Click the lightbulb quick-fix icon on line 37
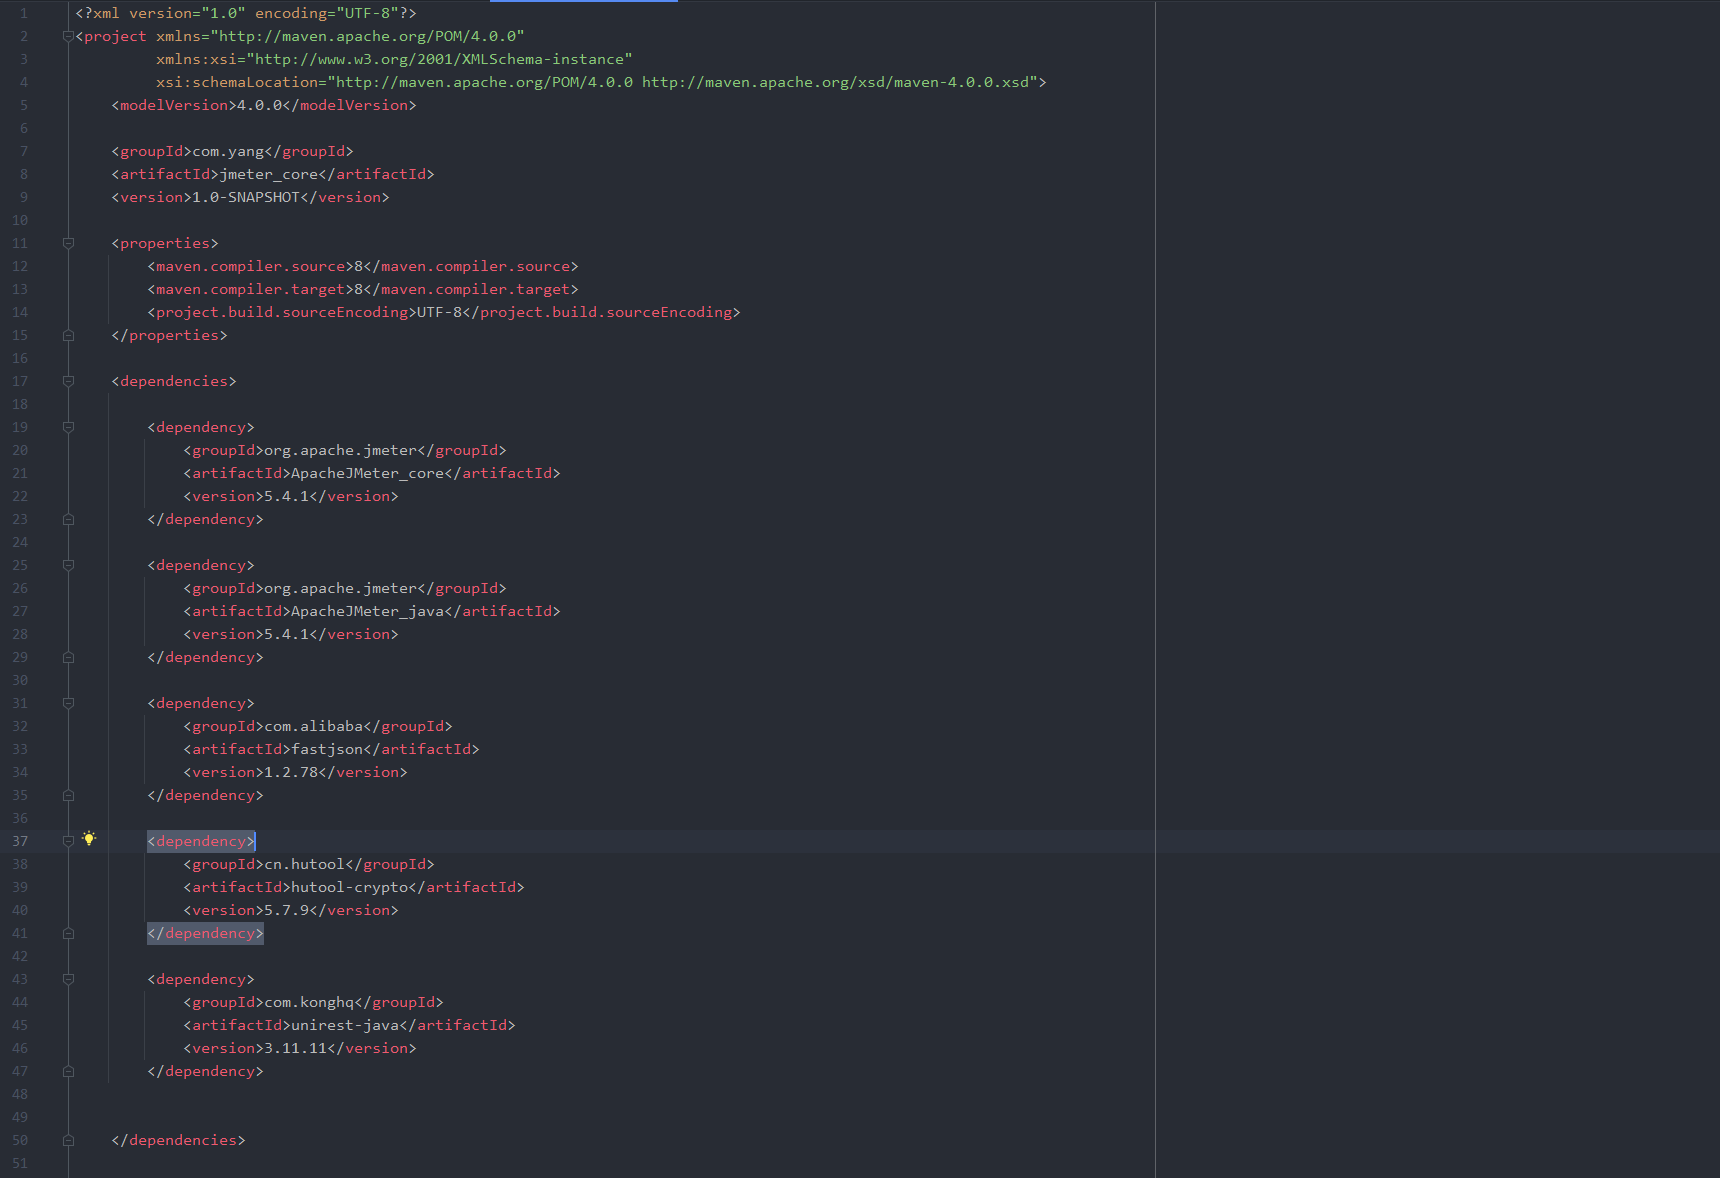Image resolution: width=1720 pixels, height=1178 pixels. coord(89,839)
